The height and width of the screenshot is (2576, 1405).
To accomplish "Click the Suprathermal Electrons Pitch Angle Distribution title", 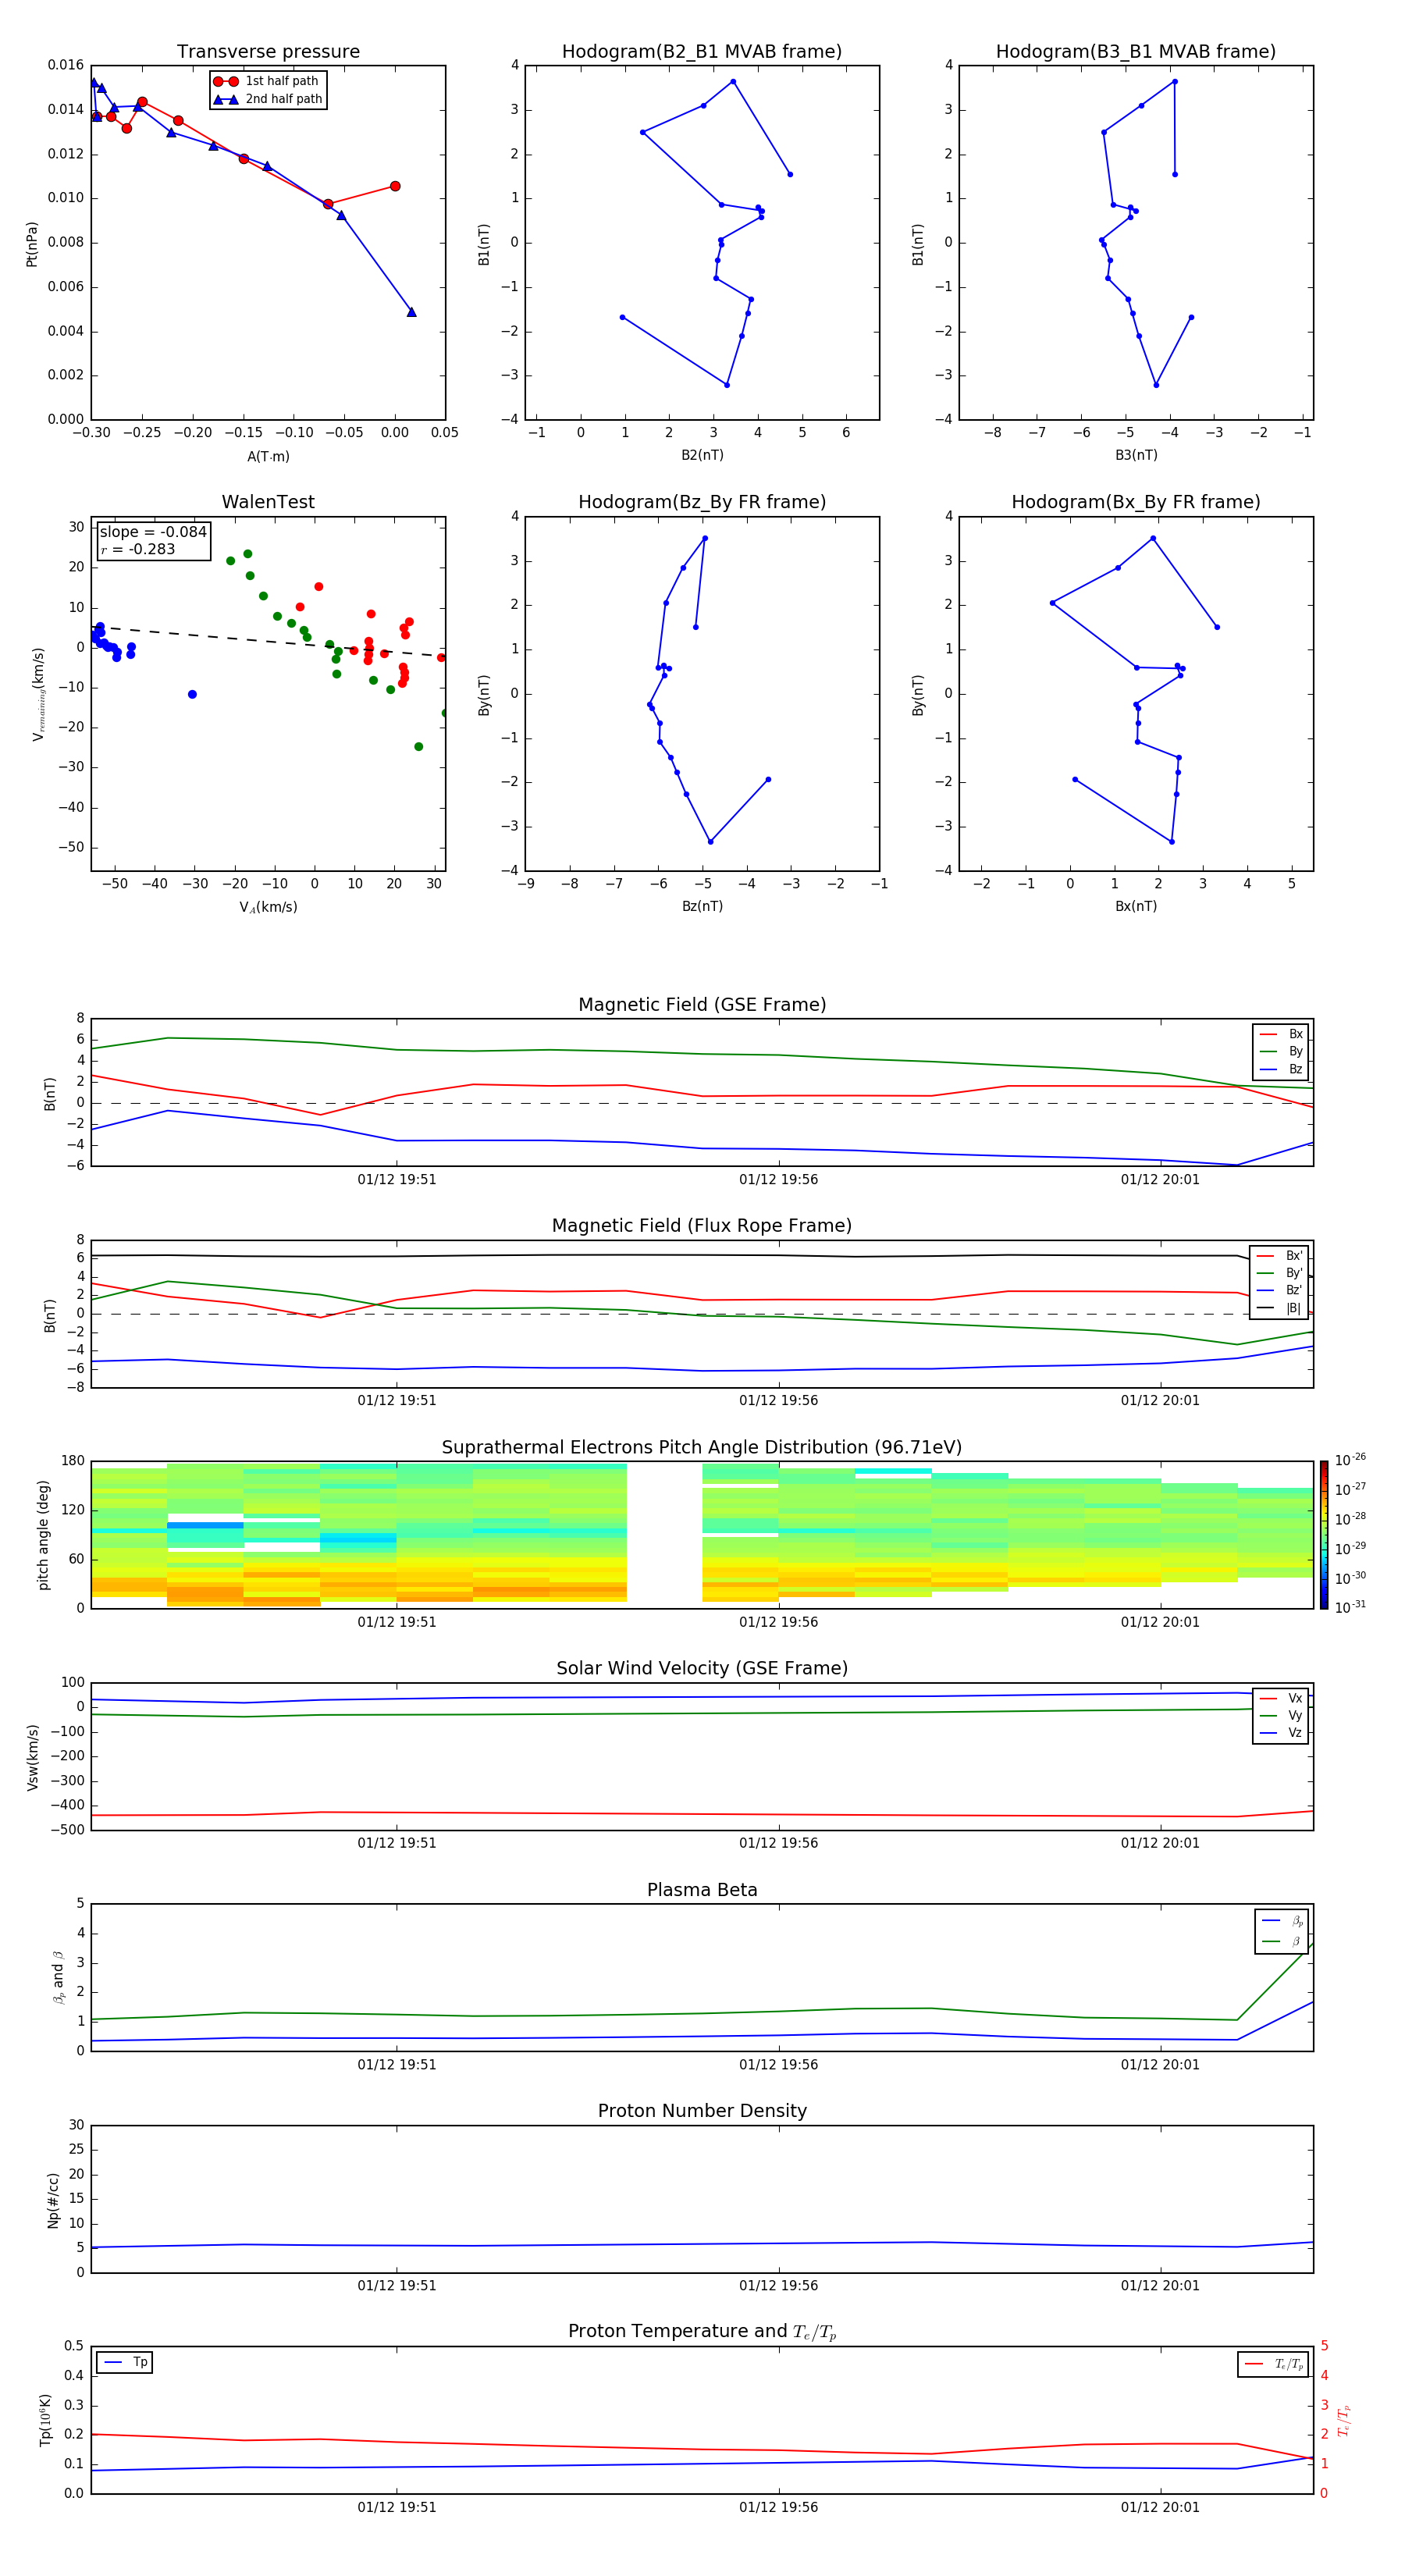I will coord(702,1448).
